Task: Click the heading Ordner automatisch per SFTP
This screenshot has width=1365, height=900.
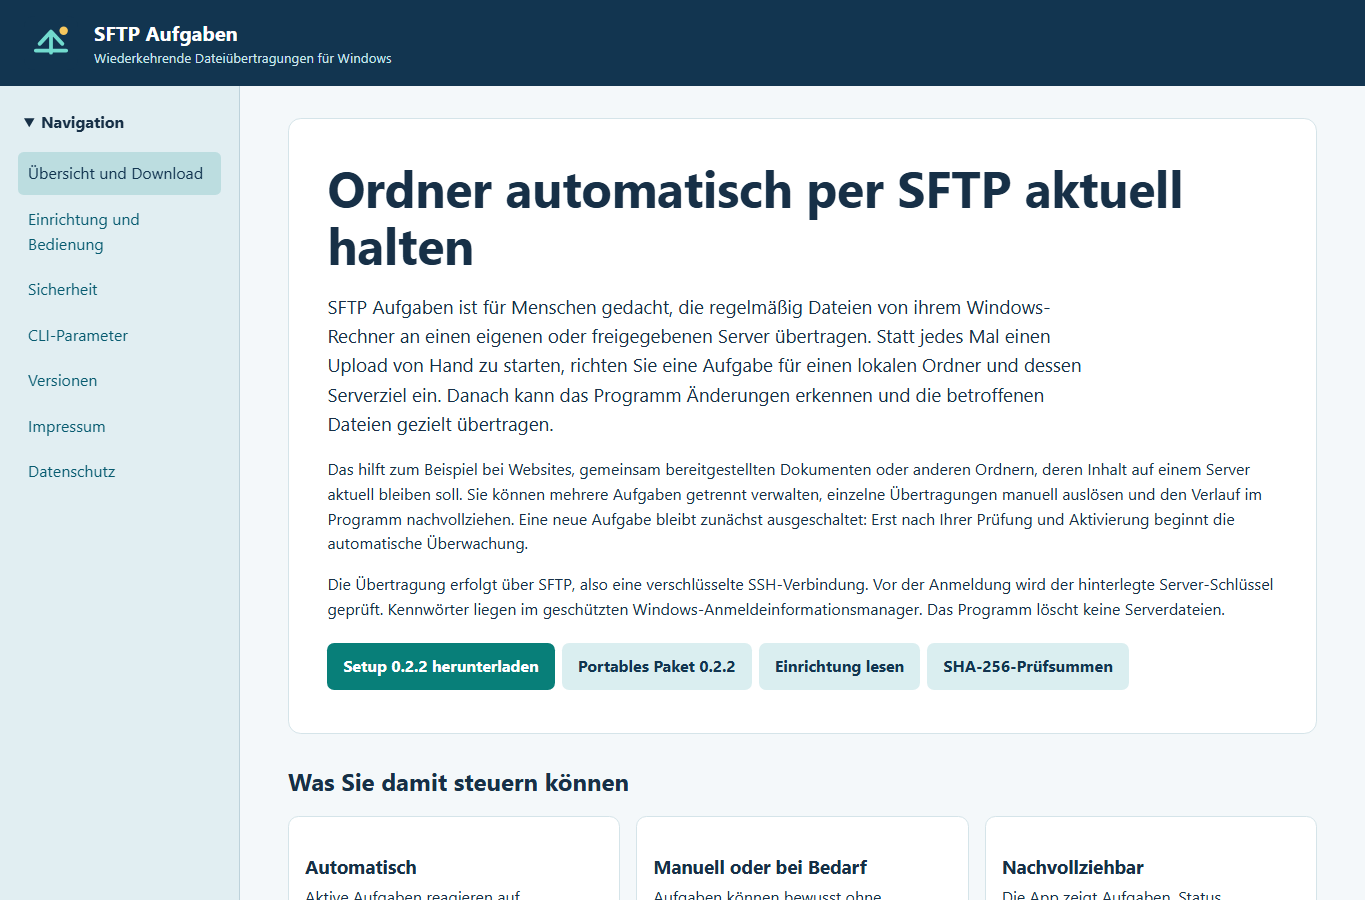Action: point(755,219)
